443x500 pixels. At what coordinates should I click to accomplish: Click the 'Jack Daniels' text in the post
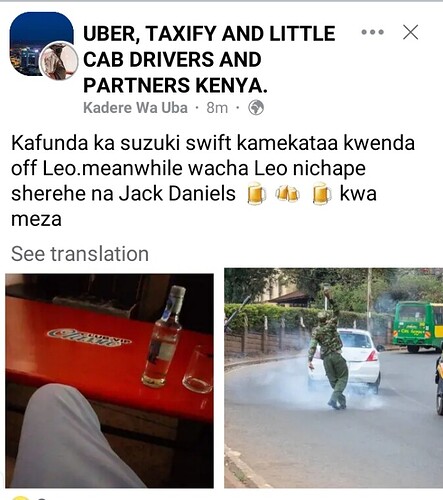click(177, 193)
